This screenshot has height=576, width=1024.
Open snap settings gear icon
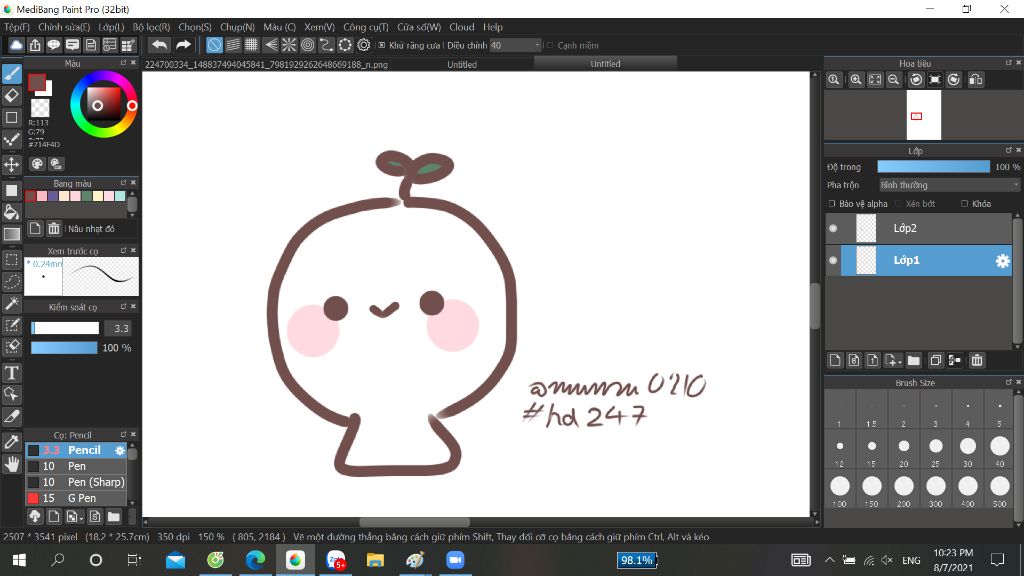364,45
